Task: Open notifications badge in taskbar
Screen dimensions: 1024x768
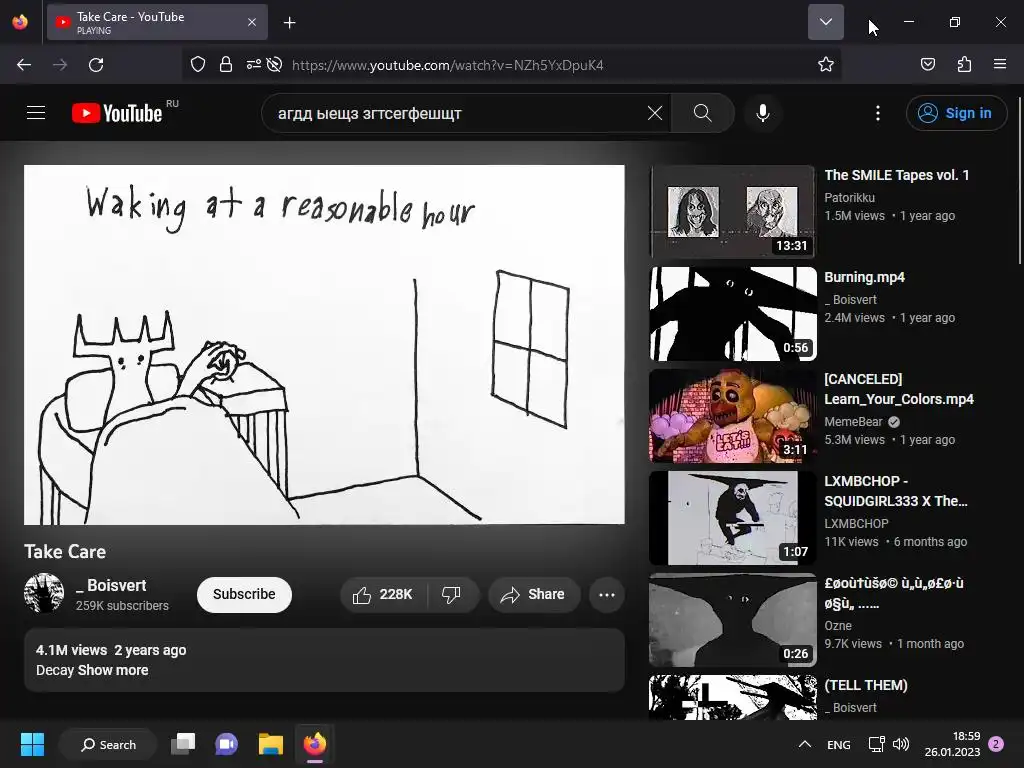Action: point(996,744)
